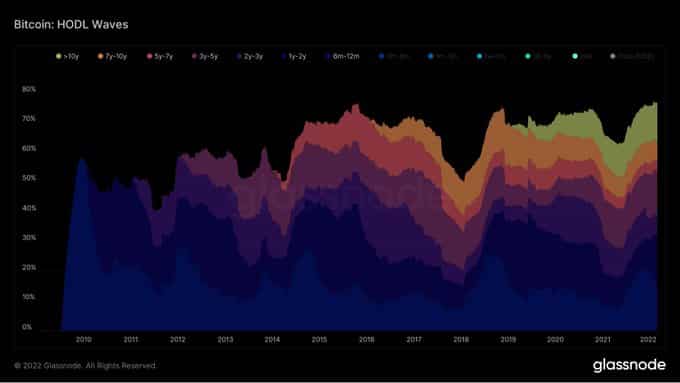Toggle the 1y-2y legend series
The height and width of the screenshot is (383, 680).
[294, 56]
